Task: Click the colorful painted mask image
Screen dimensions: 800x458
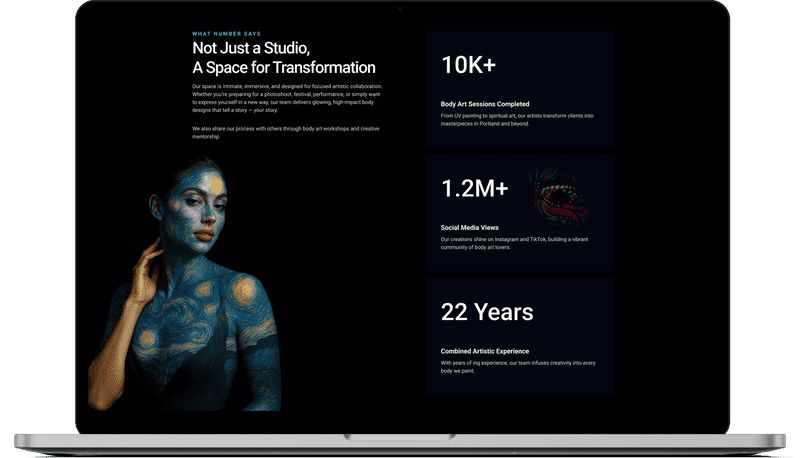Action: pyautogui.click(x=558, y=197)
